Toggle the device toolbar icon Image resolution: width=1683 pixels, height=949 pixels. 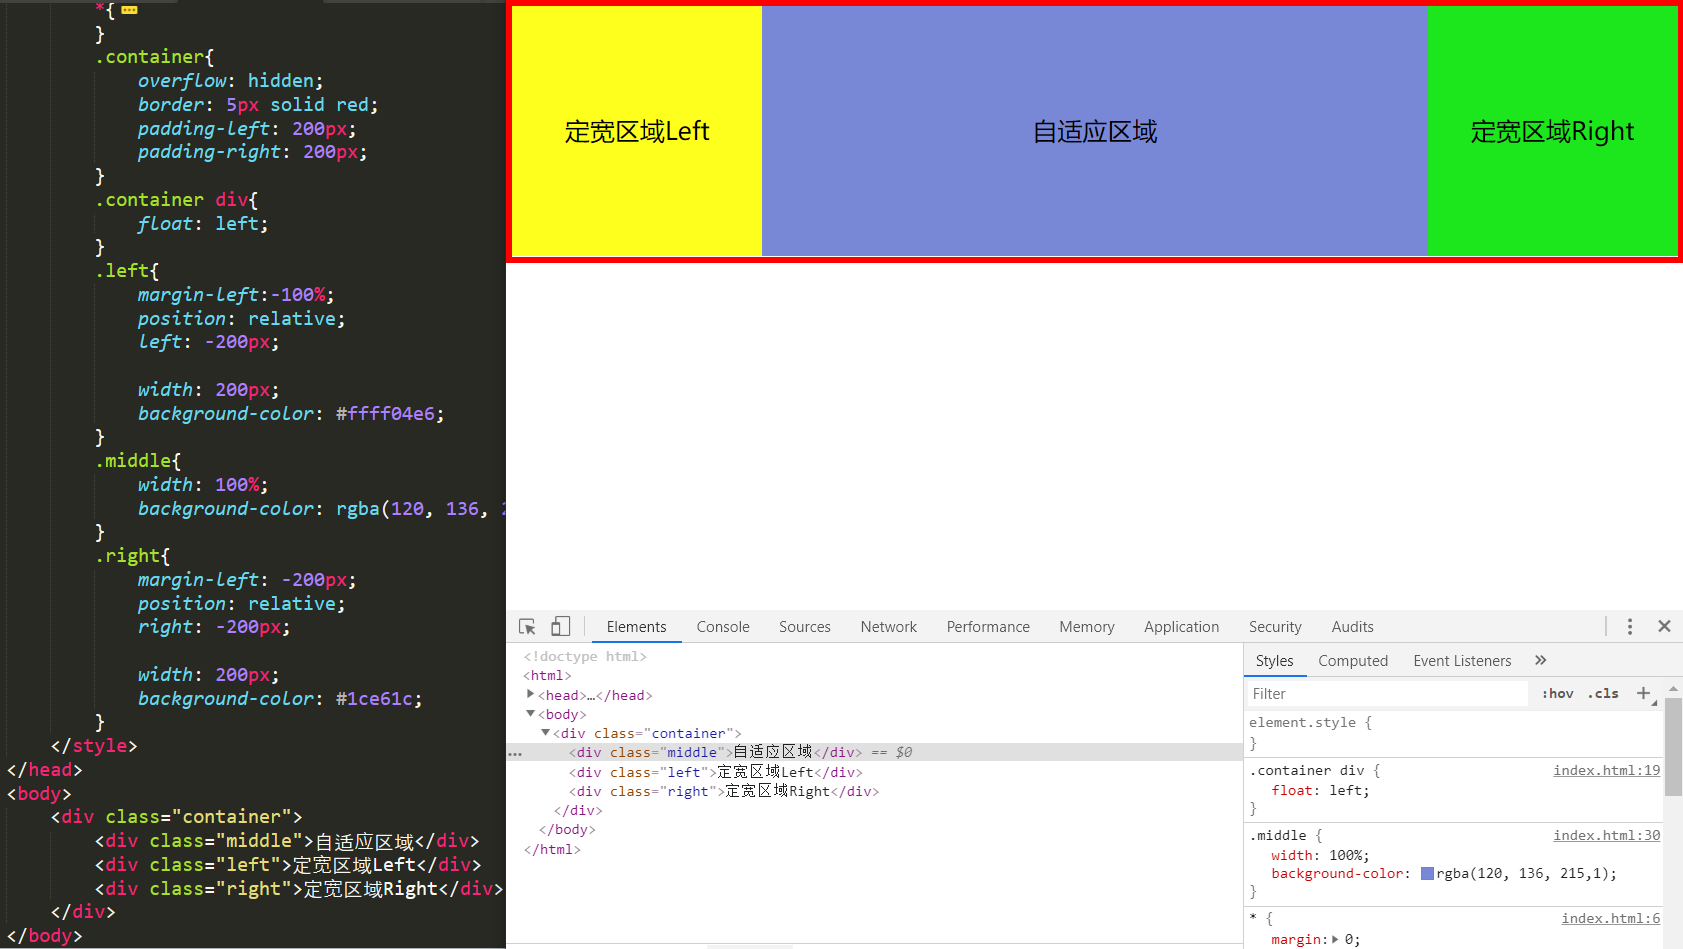pyautogui.click(x=560, y=627)
